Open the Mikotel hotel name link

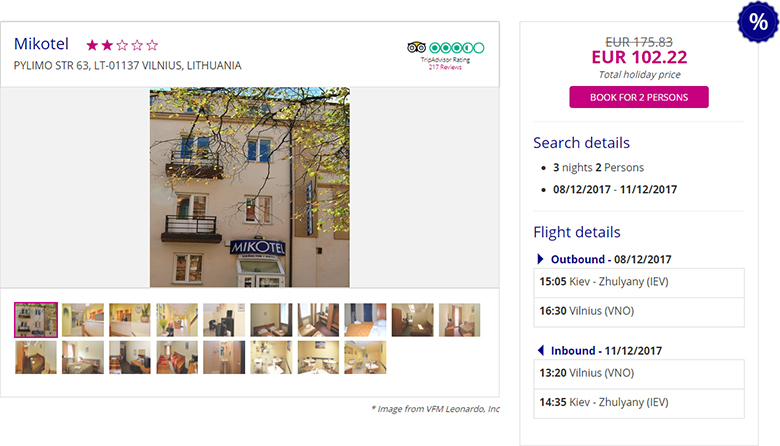[x=41, y=44]
